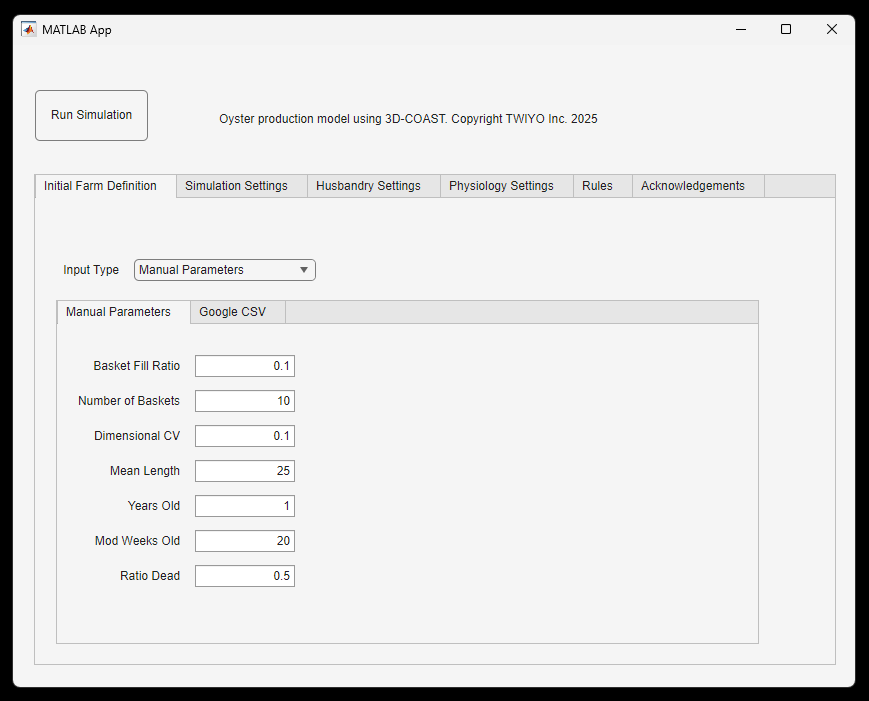869x701 pixels.
Task: Select the Manual Parameters sub-tab
Action: (x=120, y=312)
